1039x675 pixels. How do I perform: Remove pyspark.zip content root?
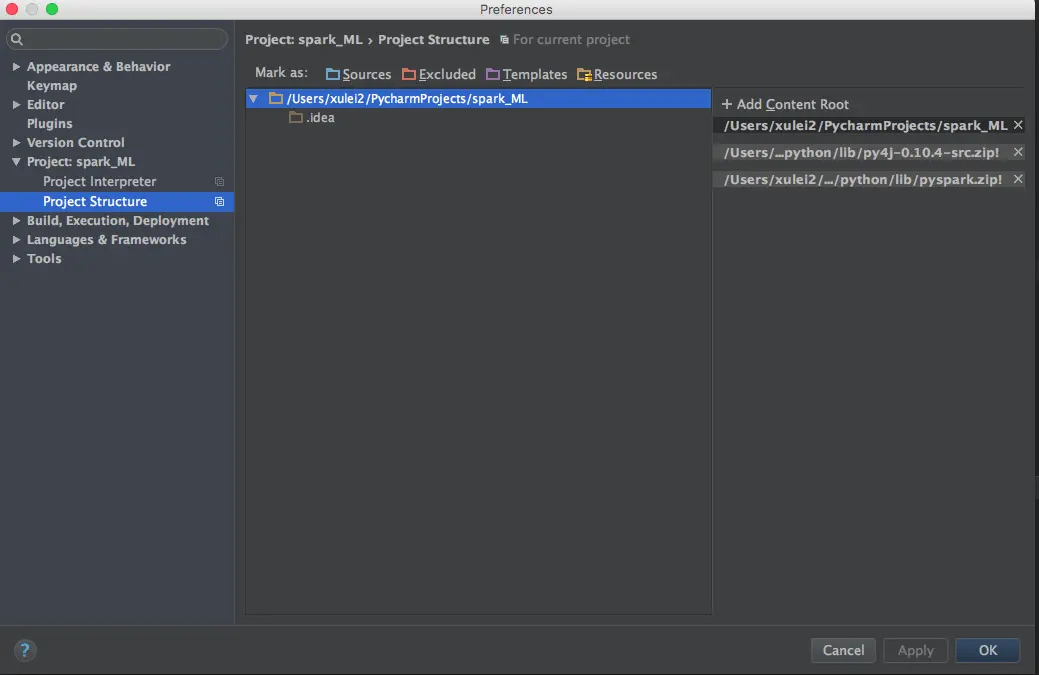(1018, 179)
